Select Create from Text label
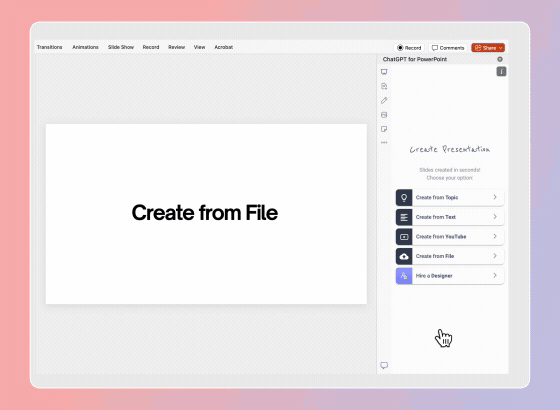The image size is (560, 410). coord(436,217)
